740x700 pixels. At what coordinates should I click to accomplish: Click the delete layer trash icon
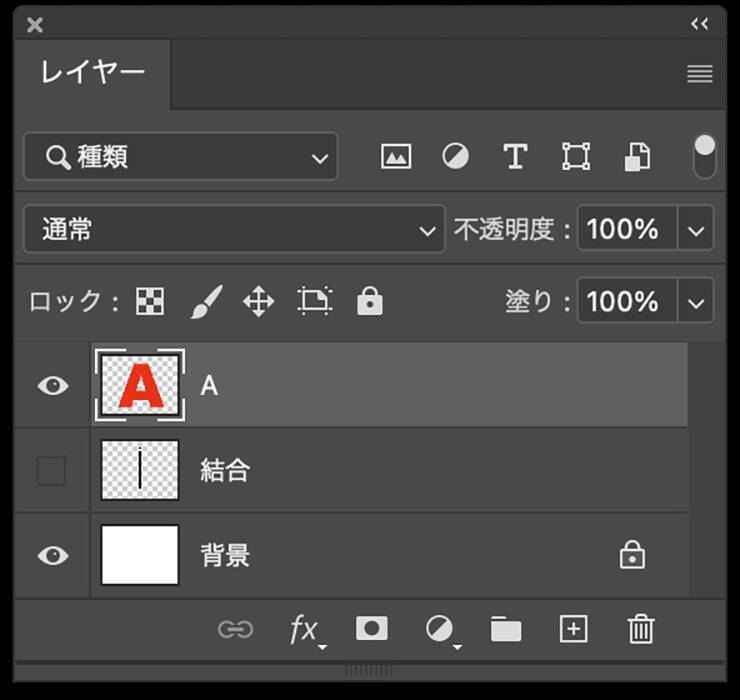point(640,629)
